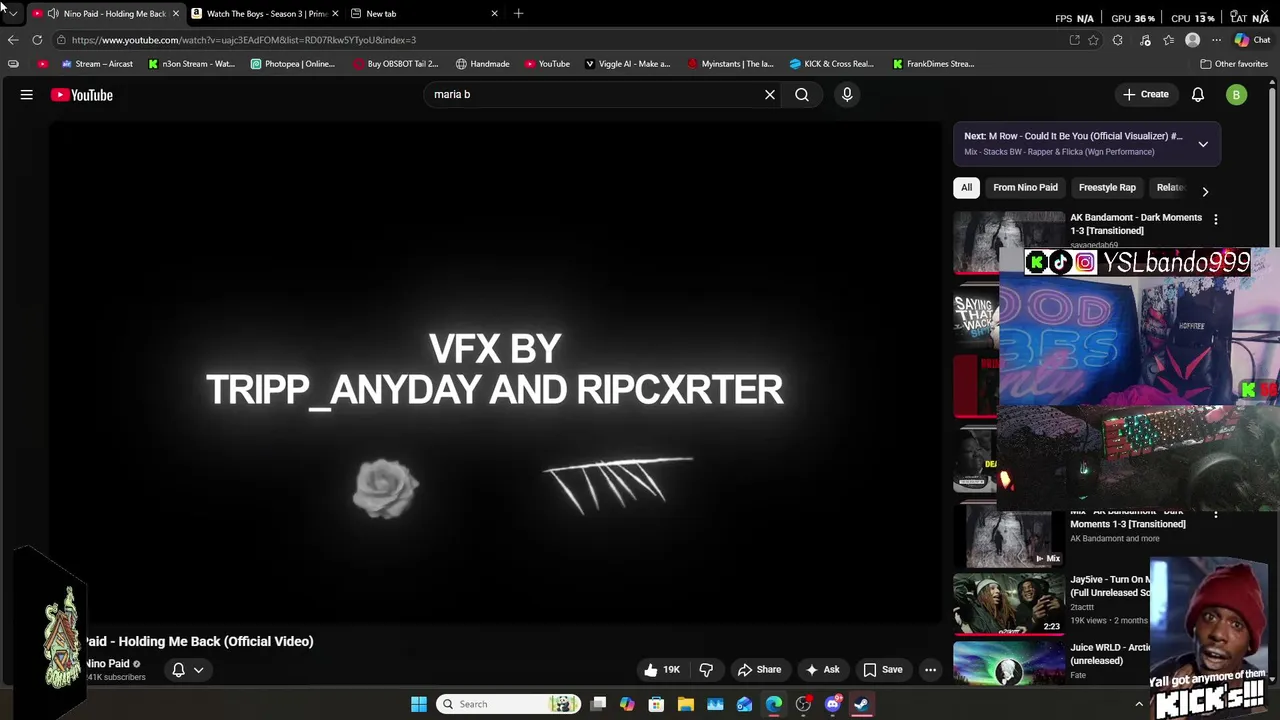The image size is (1280, 720).
Task: Open Myinstants bookmark
Action: [730, 64]
